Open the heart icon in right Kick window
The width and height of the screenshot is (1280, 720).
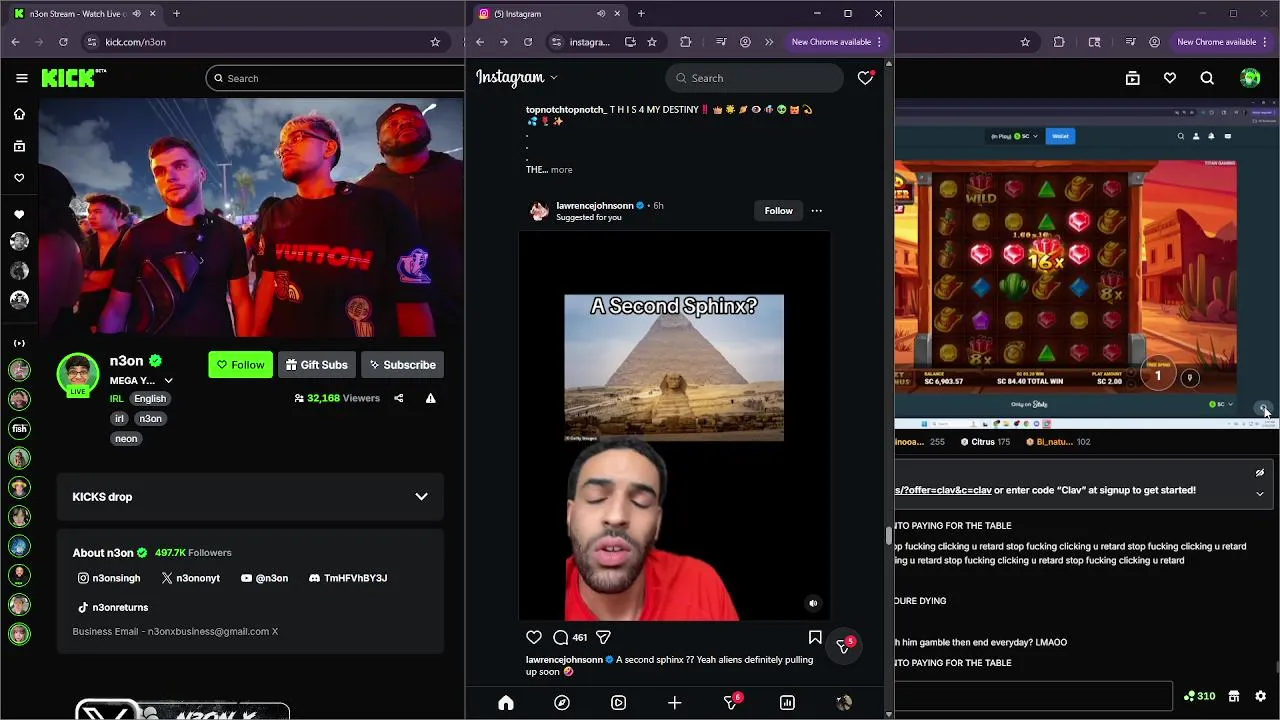pos(1170,78)
